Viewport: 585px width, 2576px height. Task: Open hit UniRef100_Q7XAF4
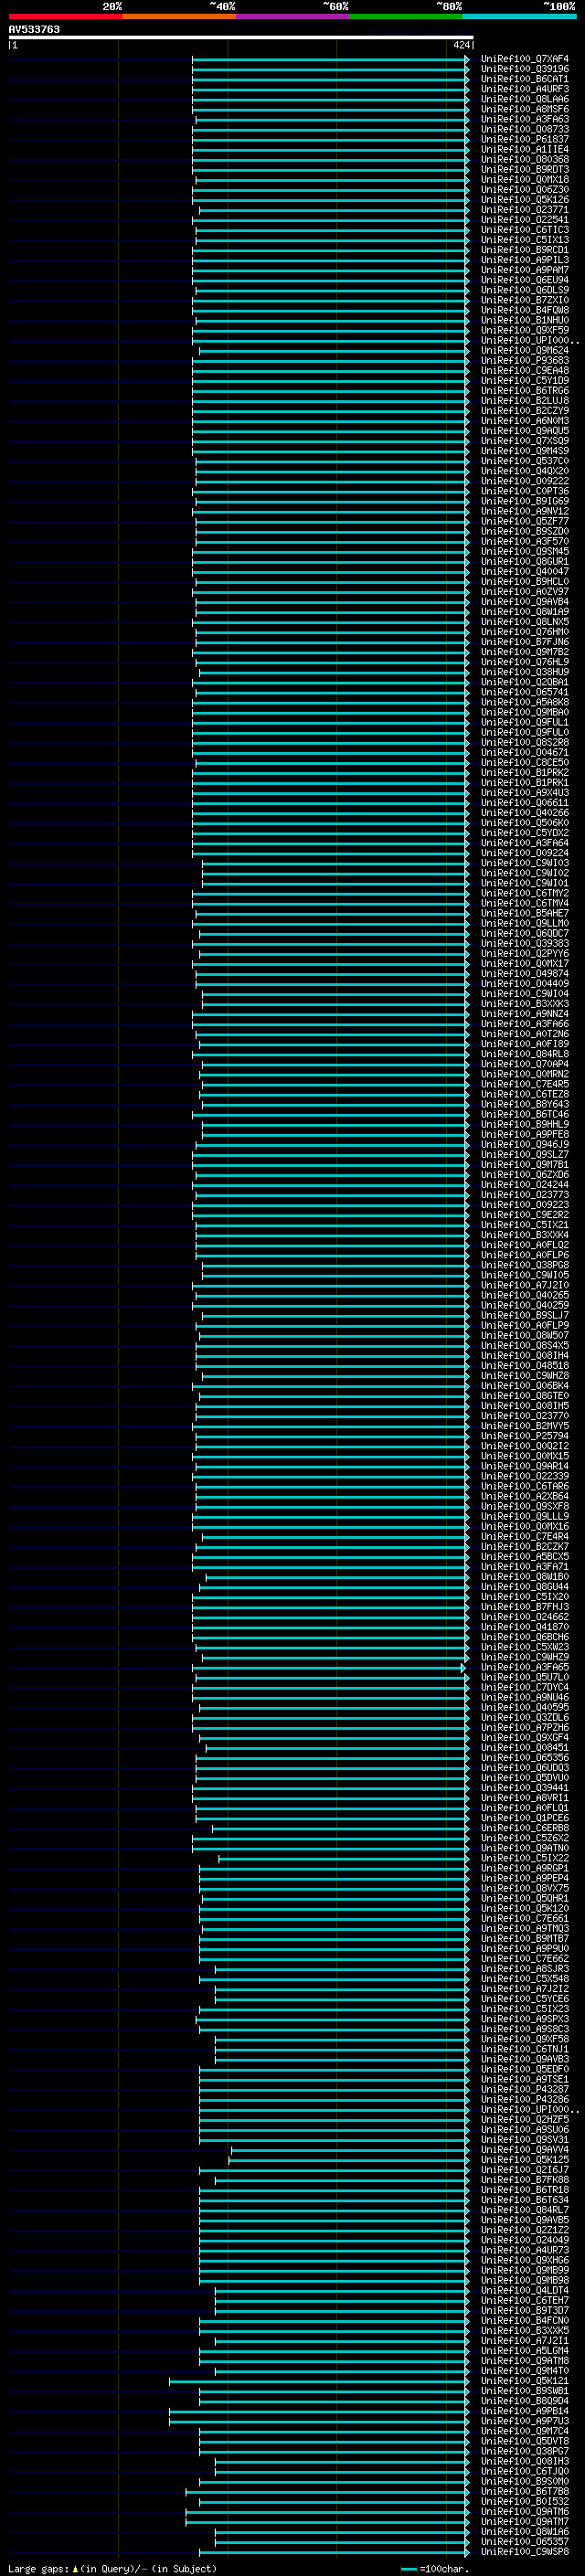coord(525,59)
